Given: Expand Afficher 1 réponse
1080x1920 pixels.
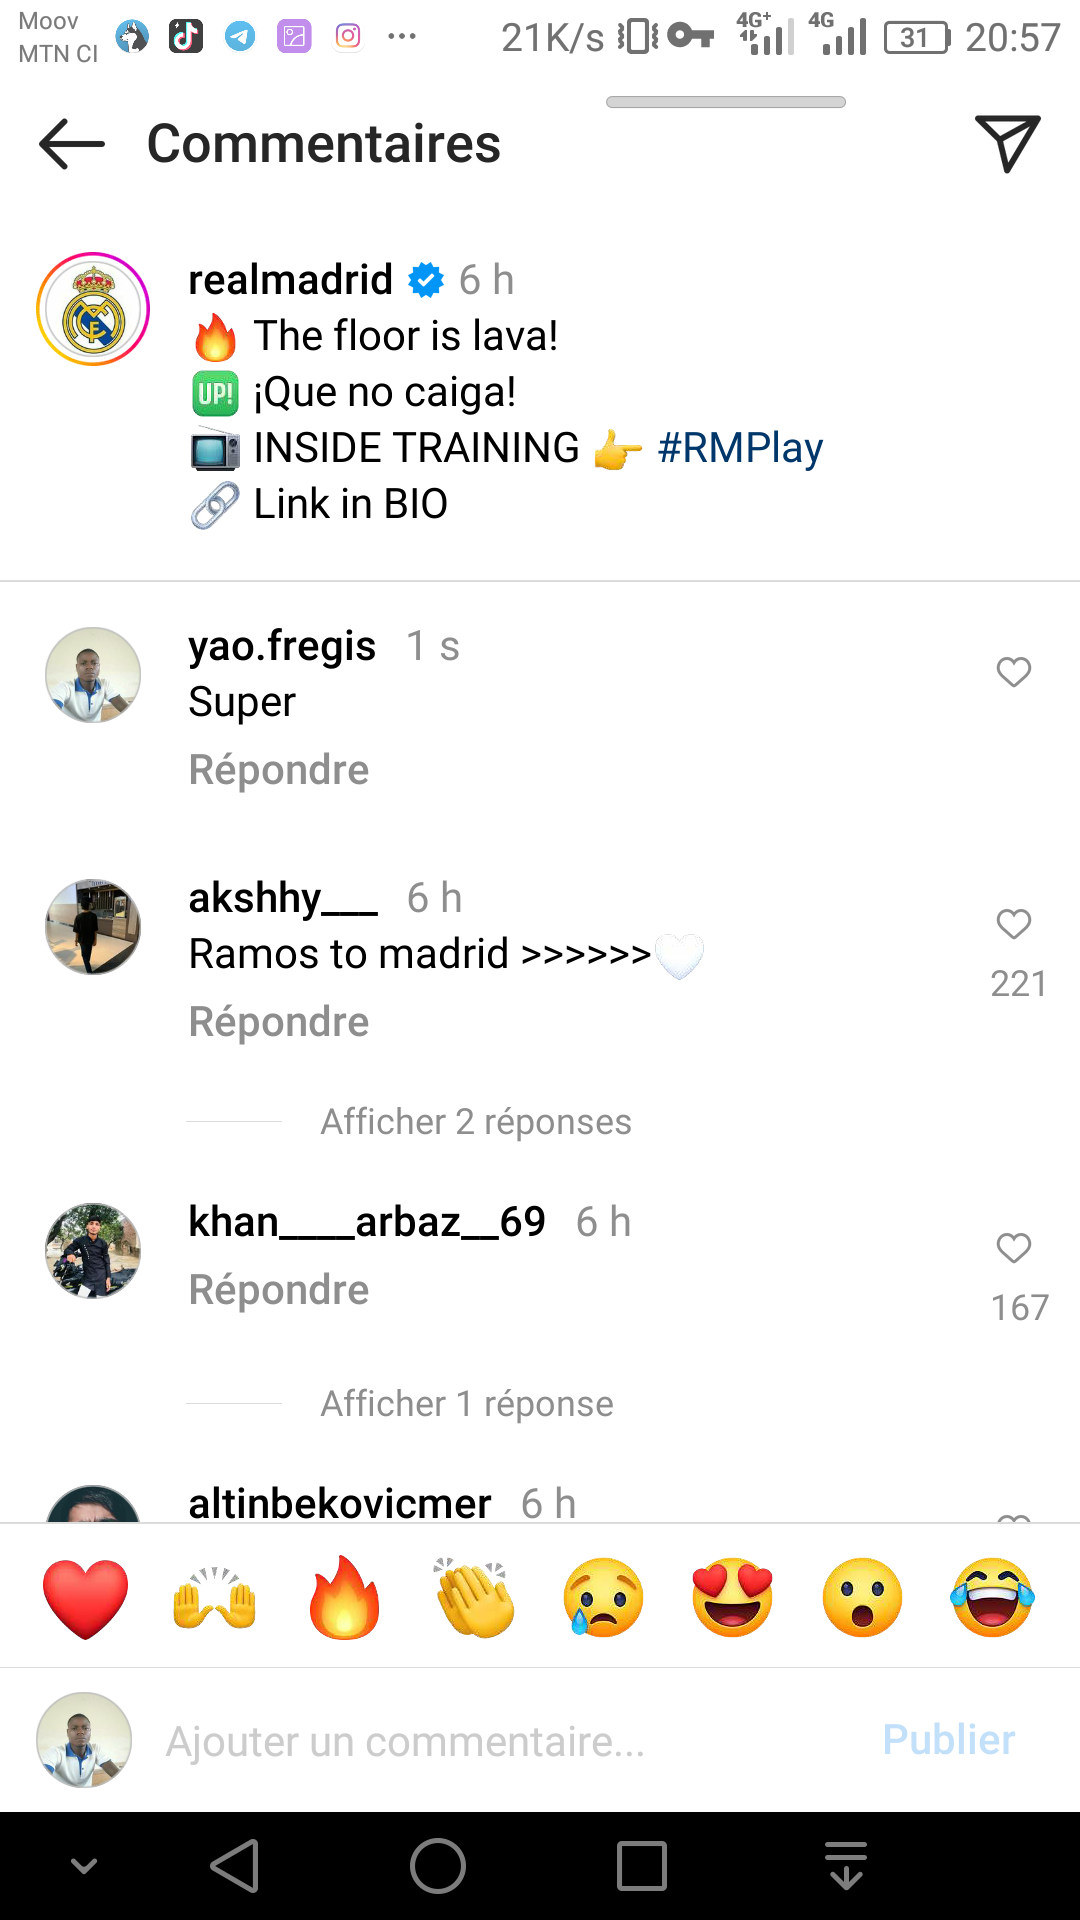Looking at the screenshot, I should 467,1404.
